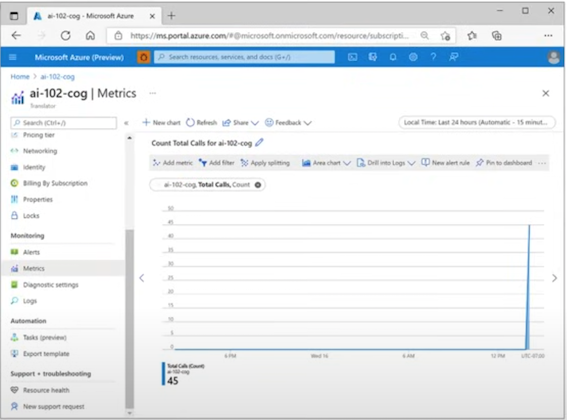Open the Drill into Logs dropdown

tap(385, 163)
